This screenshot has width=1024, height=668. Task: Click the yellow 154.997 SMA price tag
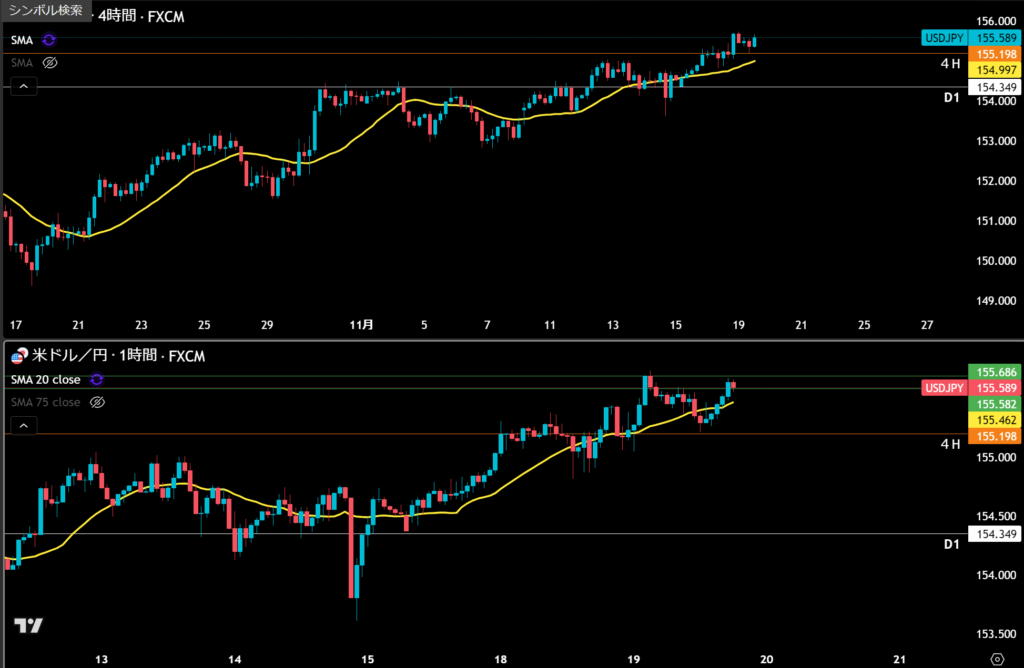tap(996, 70)
